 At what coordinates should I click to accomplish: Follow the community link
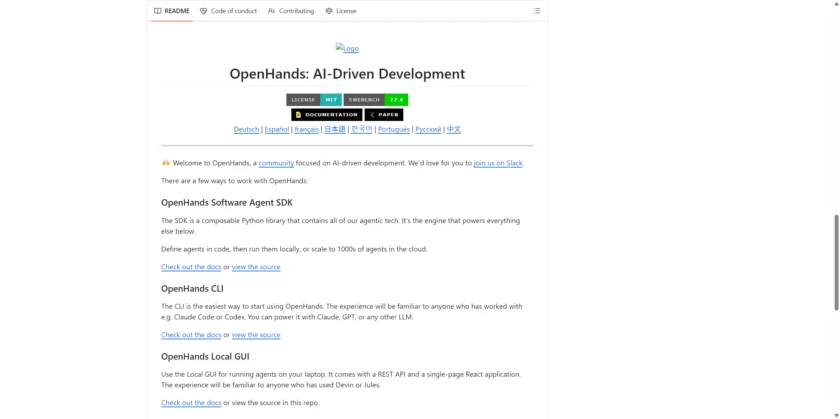coord(276,163)
